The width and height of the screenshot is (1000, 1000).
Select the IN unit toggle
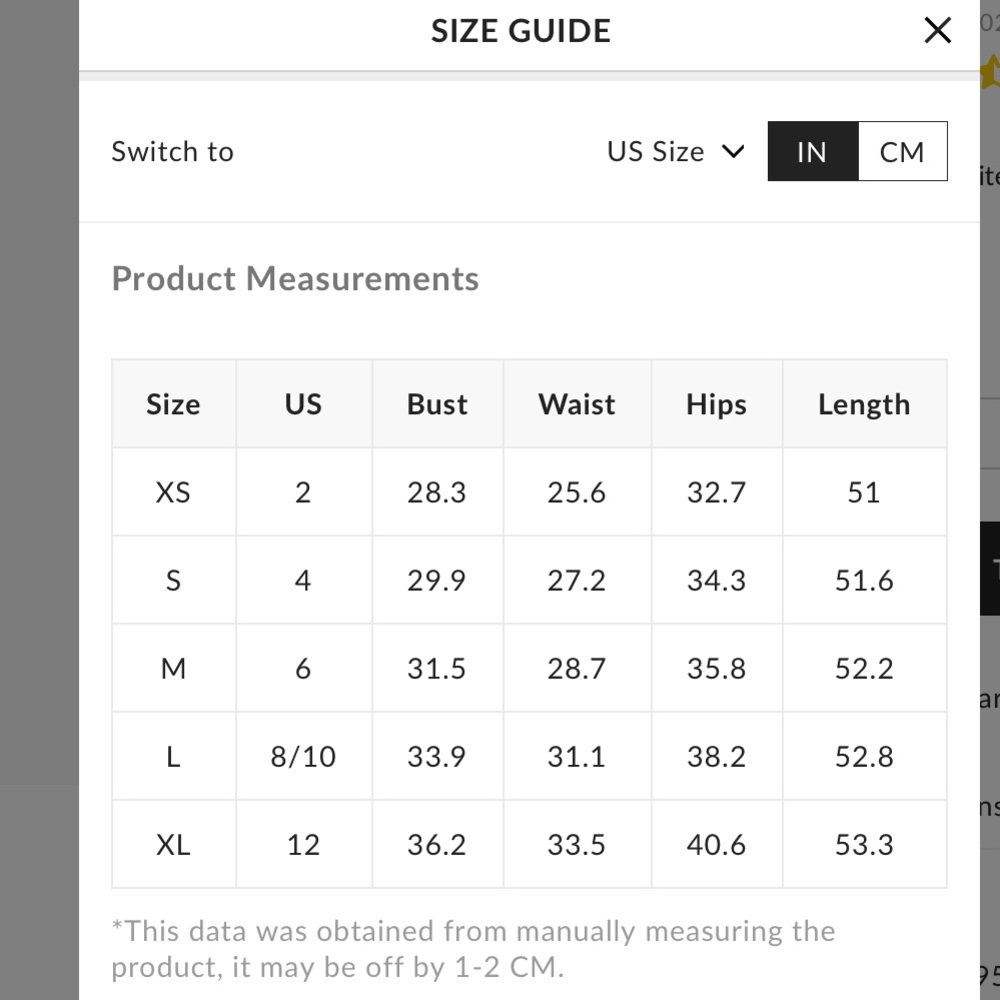[x=812, y=151]
